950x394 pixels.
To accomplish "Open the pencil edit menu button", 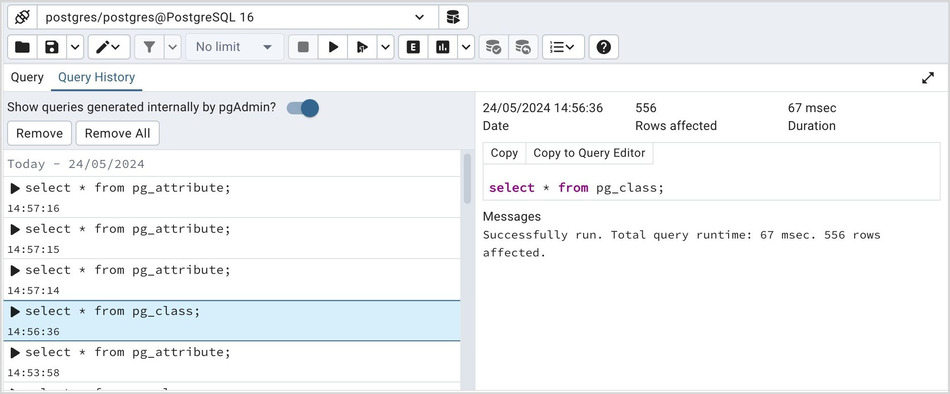I will [109, 47].
